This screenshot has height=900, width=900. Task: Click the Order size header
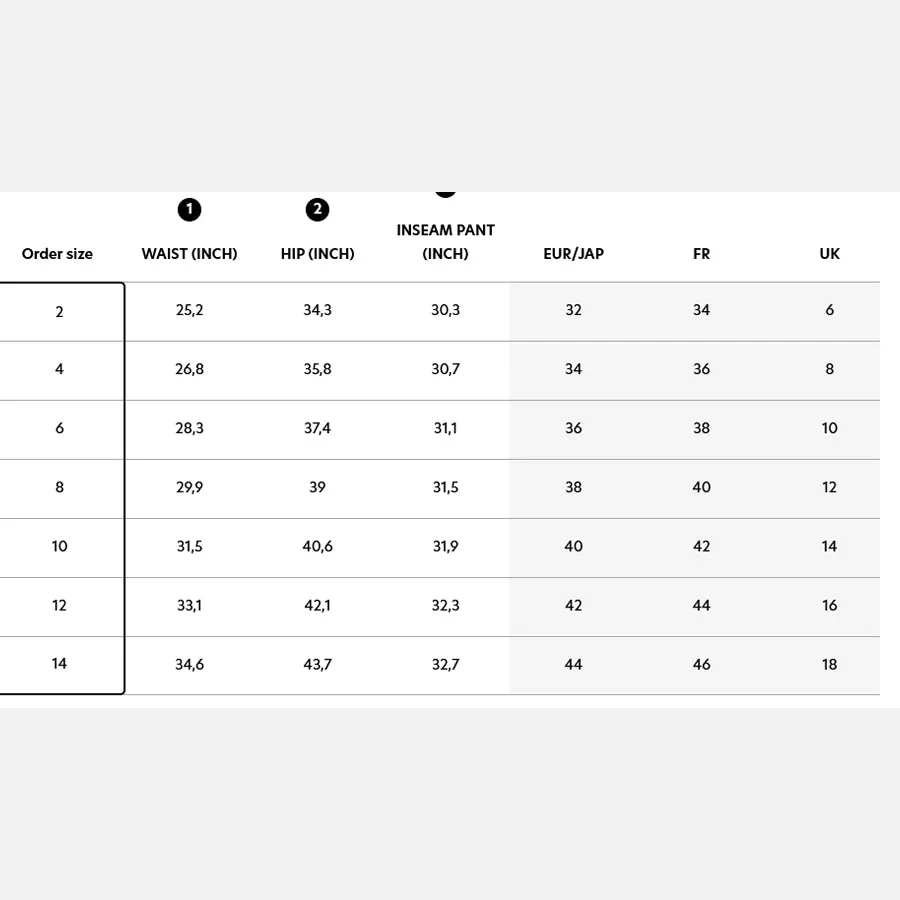[x=57, y=254]
